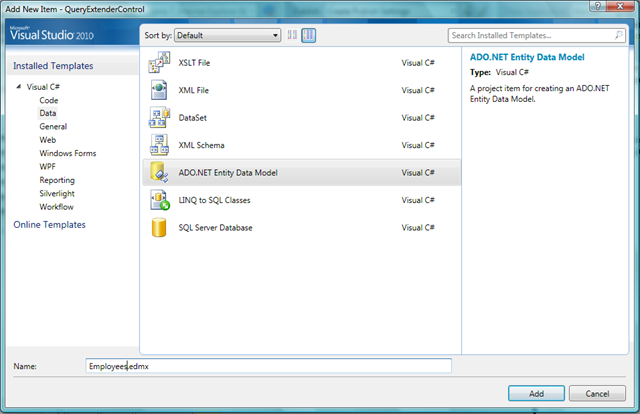Select the WPF category

tap(47, 167)
